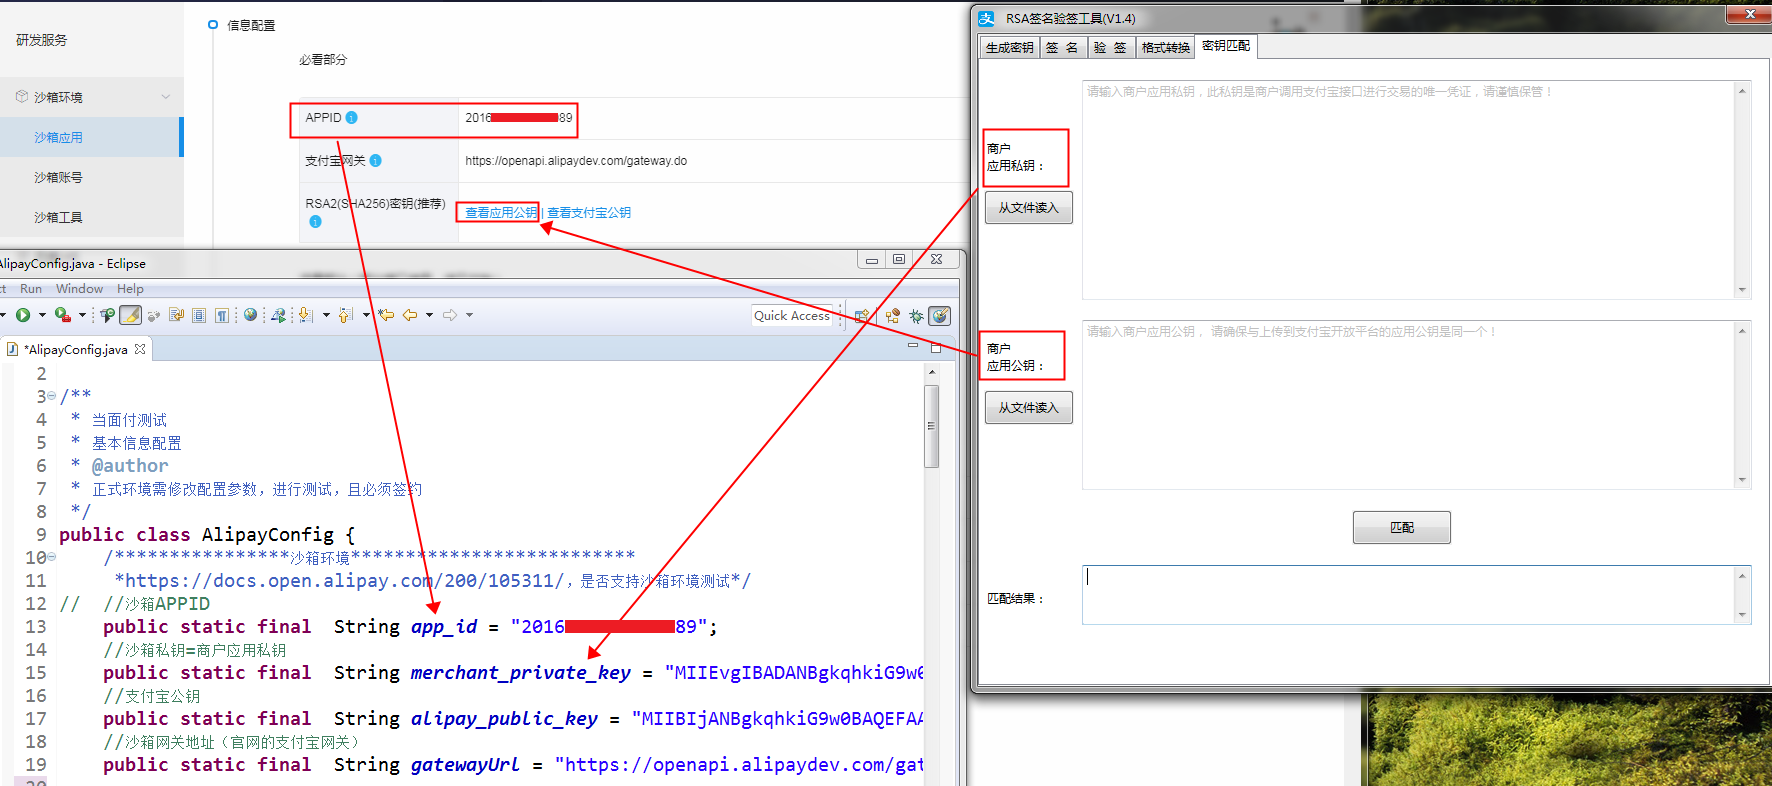The height and width of the screenshot is (786, 1772).
Task: Switch to the 格式转换 tab
Action: click(1165, 47)
